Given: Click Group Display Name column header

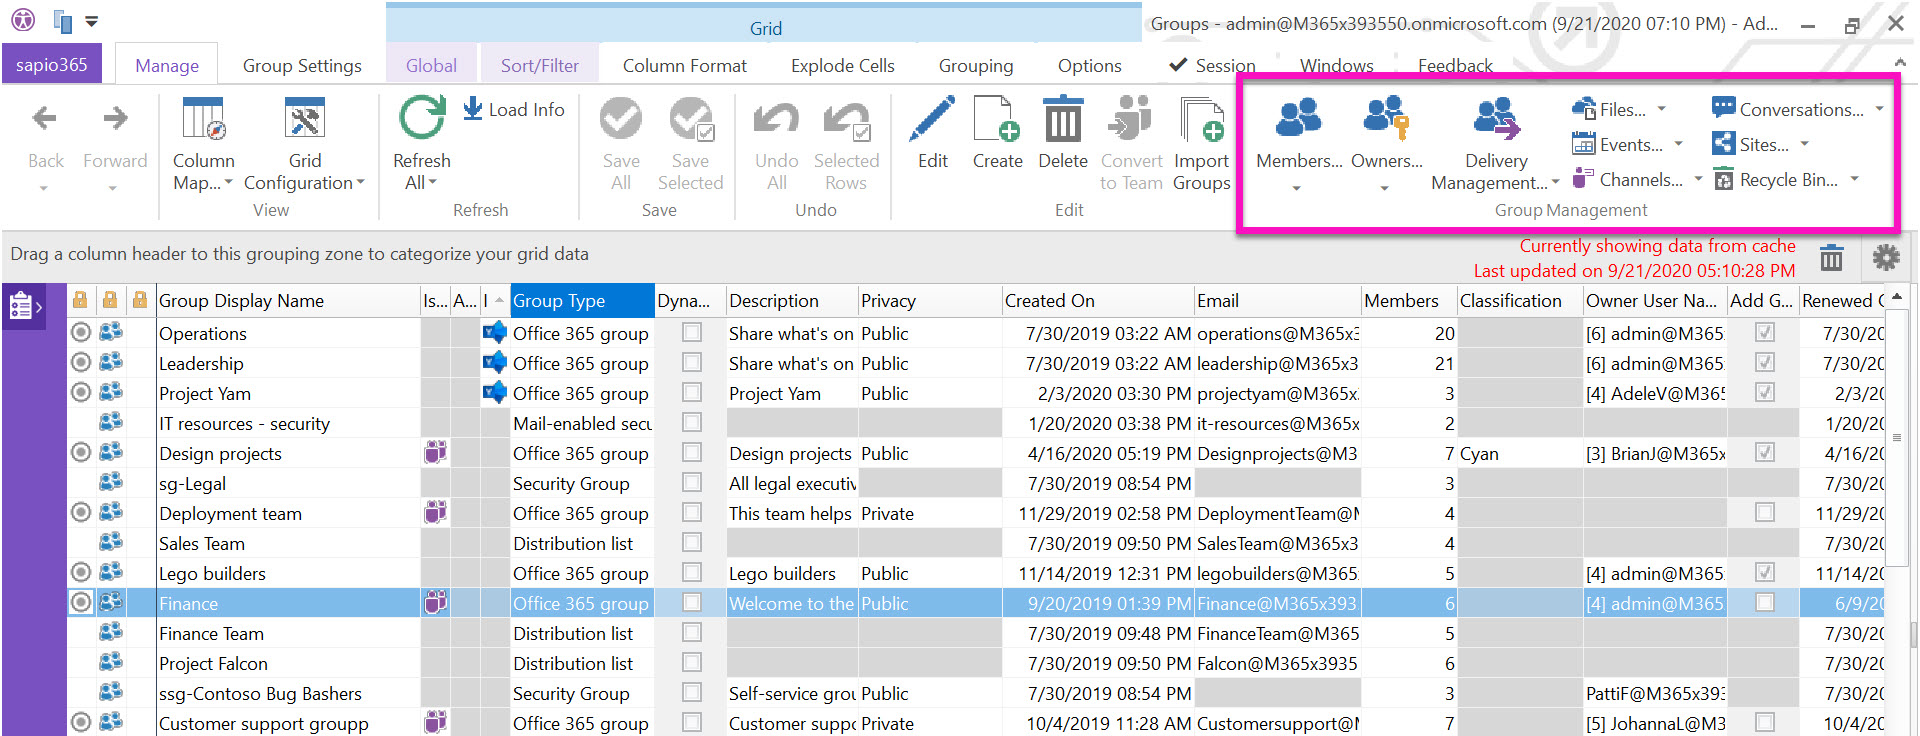Looking at the screenshot, I should tap(288, 300).
